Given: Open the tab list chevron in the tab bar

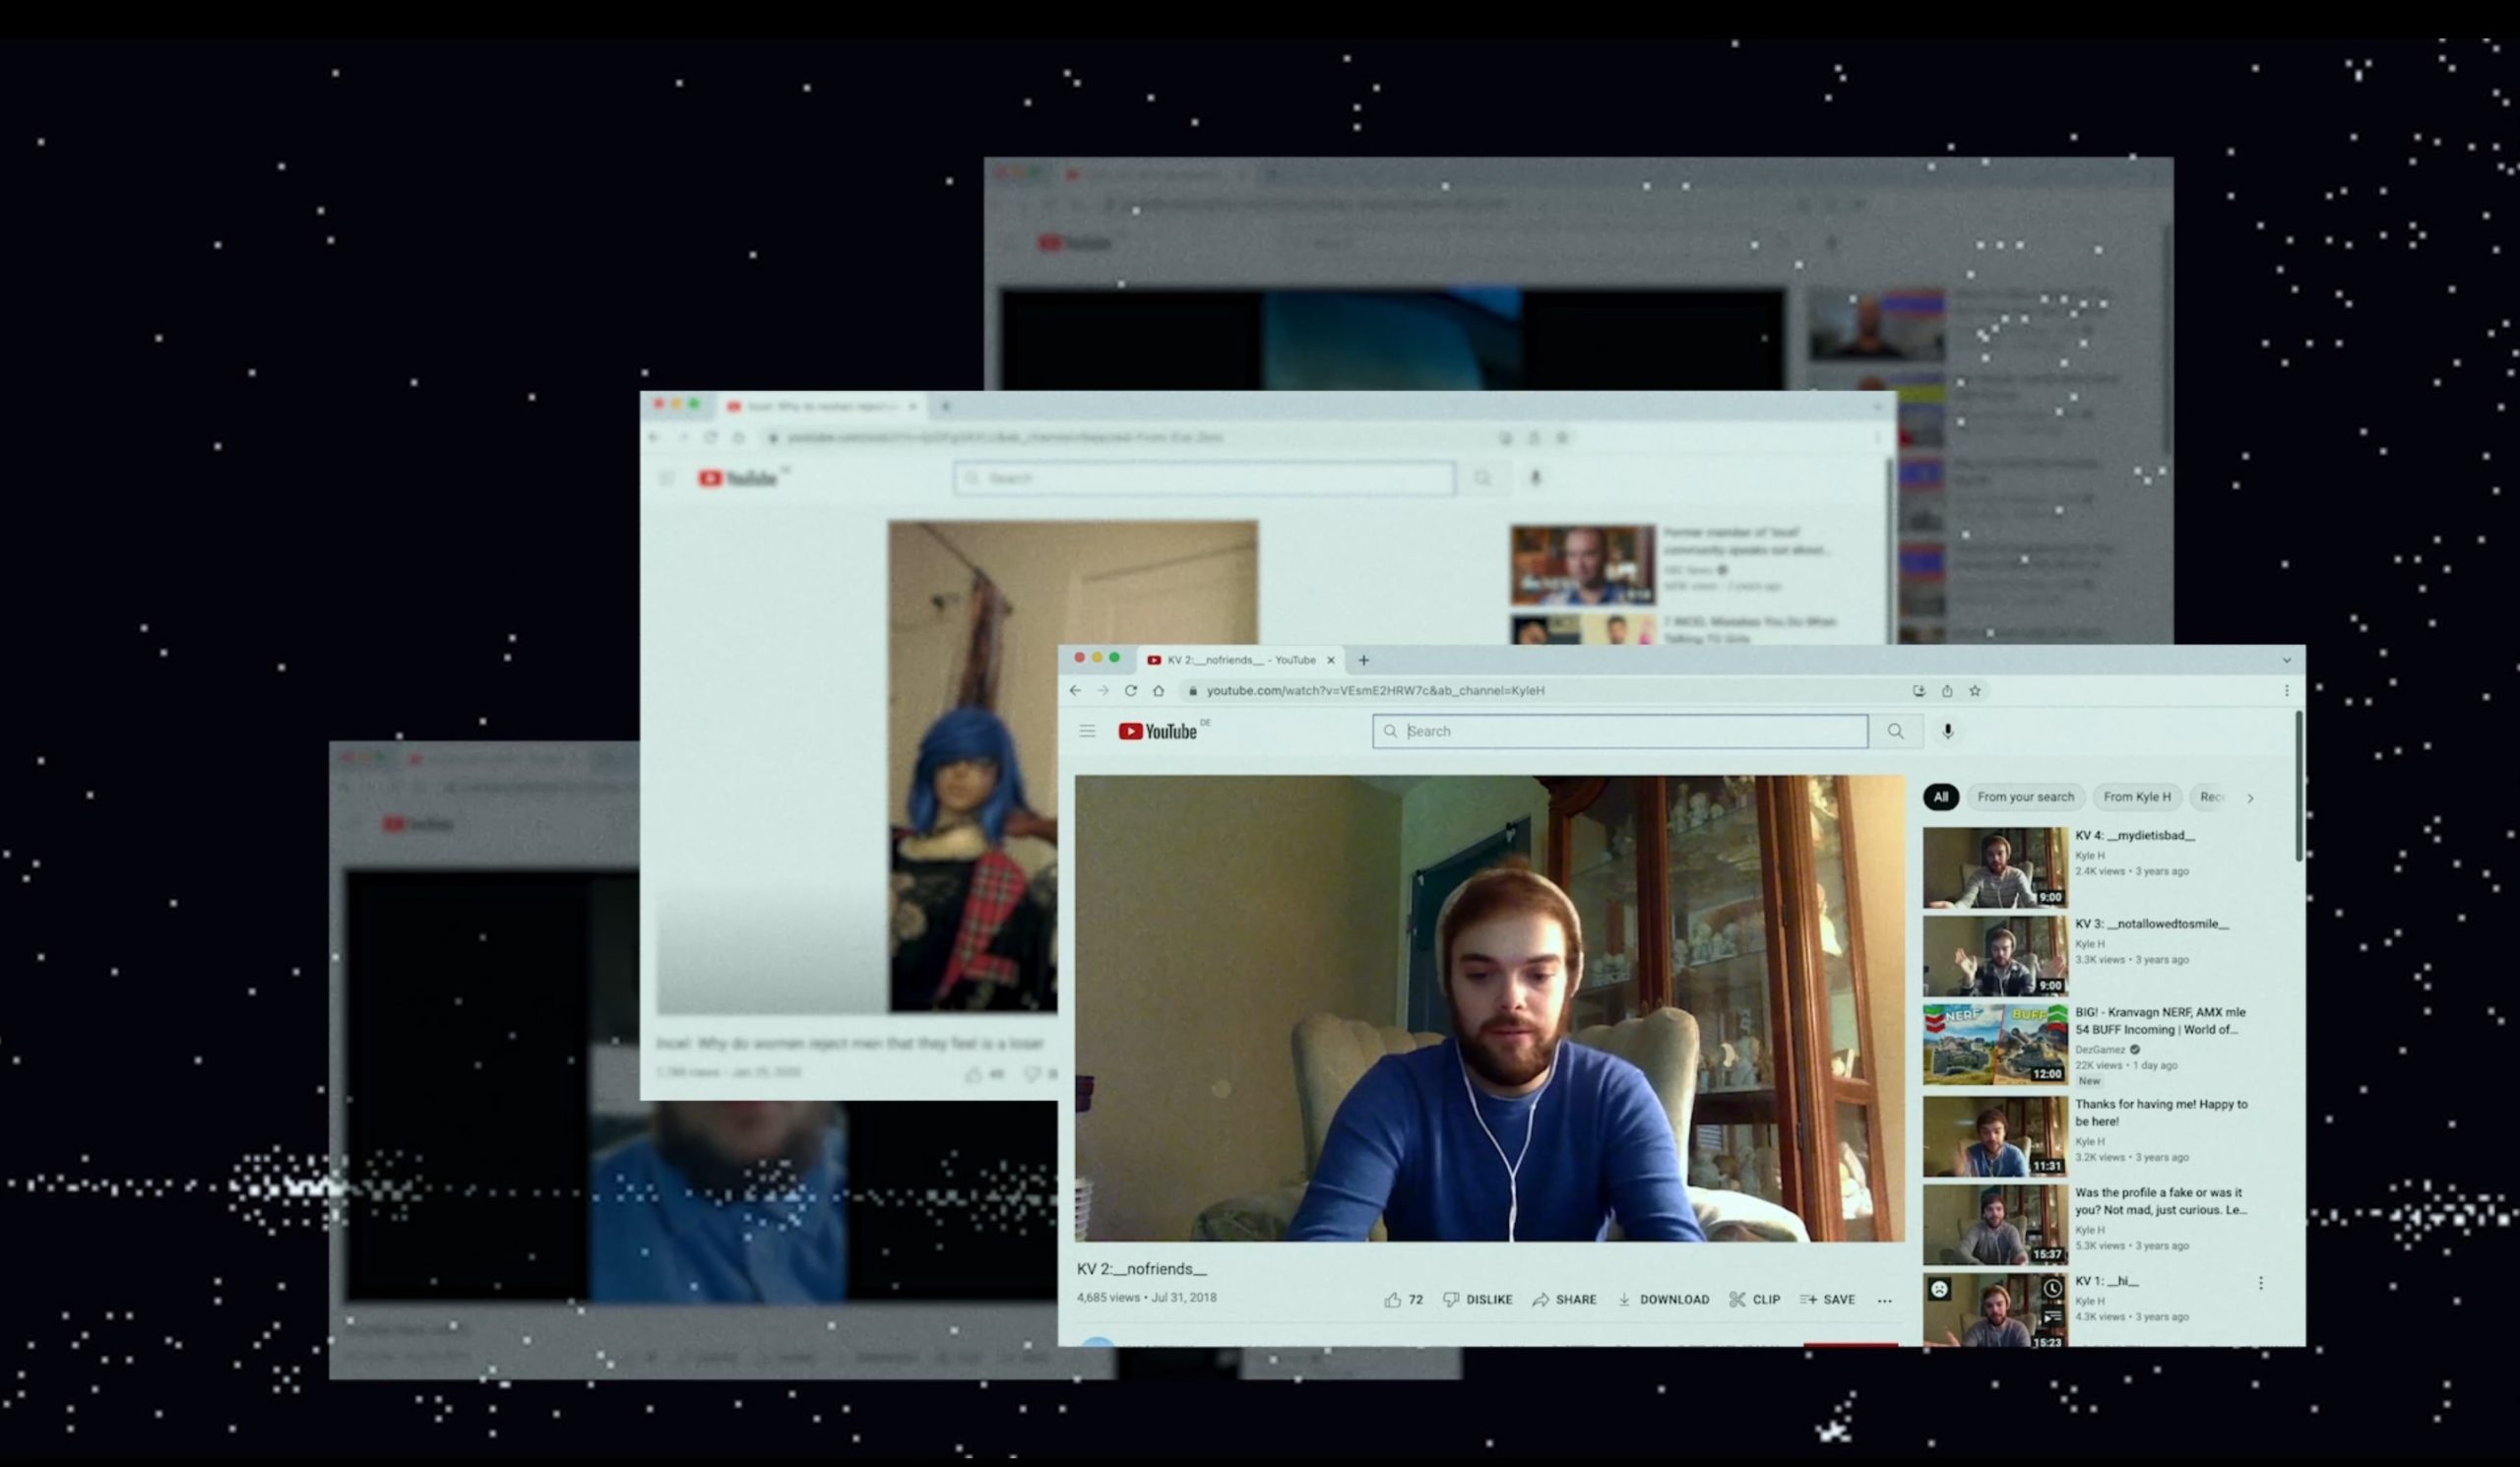Looking at the screenshot, I should [x=2286, y=660].
